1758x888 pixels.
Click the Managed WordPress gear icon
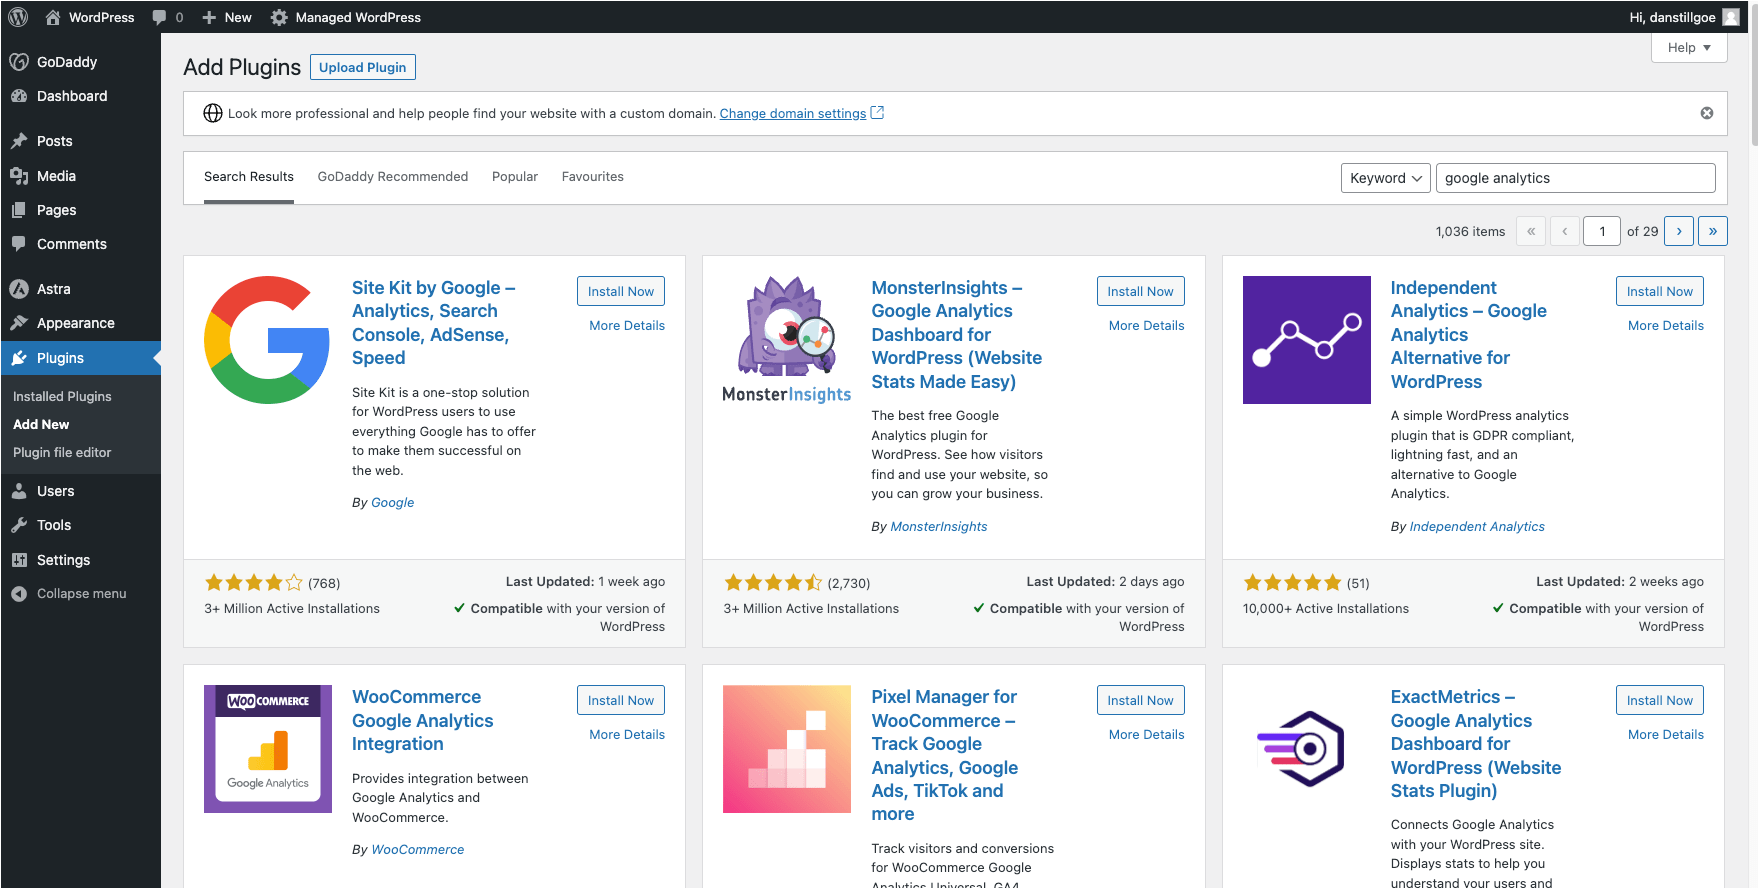[279, 17]
